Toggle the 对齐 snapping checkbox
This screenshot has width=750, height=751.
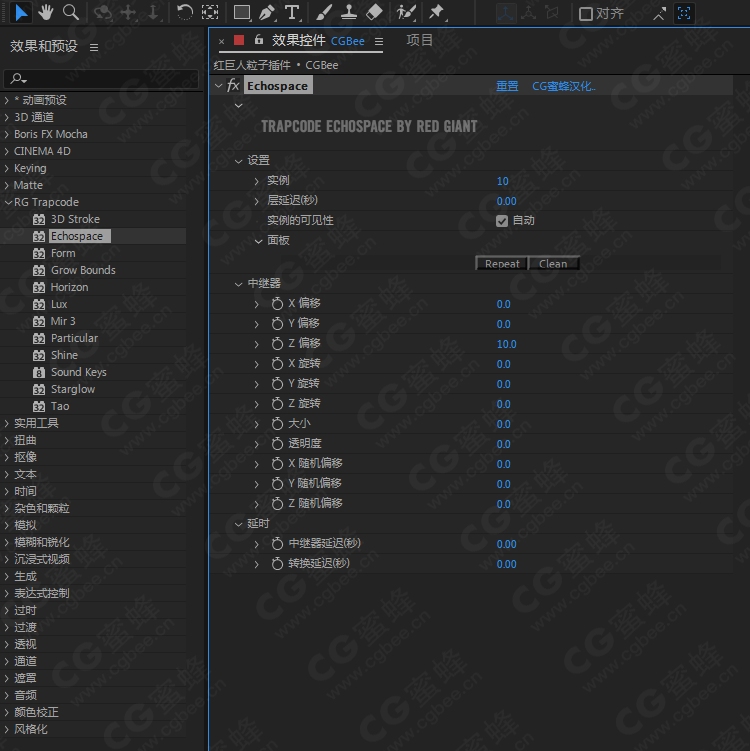(585, 14)
